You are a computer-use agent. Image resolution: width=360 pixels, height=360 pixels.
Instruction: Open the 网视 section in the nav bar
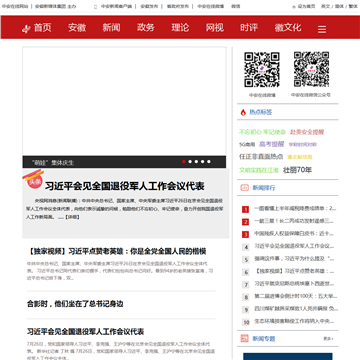(x=215, y=28)
